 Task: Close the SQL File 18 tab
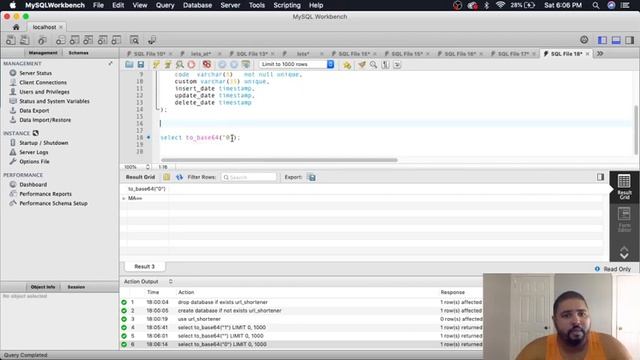point(588,54)
